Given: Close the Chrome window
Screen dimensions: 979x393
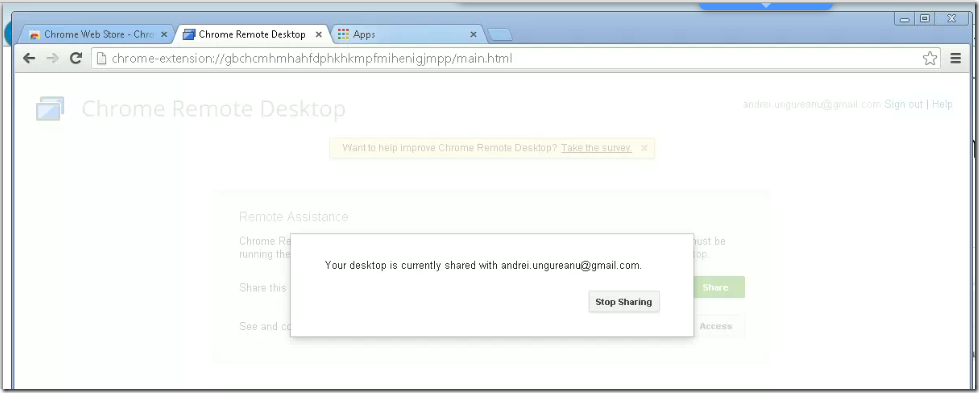Looking at the screenshot, I should [952, 19].
